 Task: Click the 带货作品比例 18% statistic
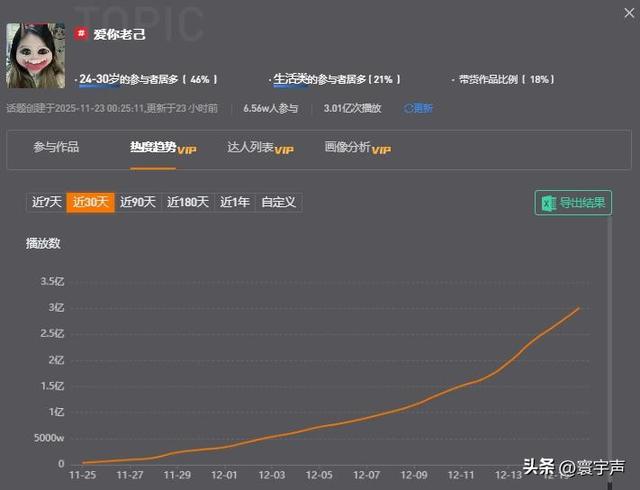[505, 79]
